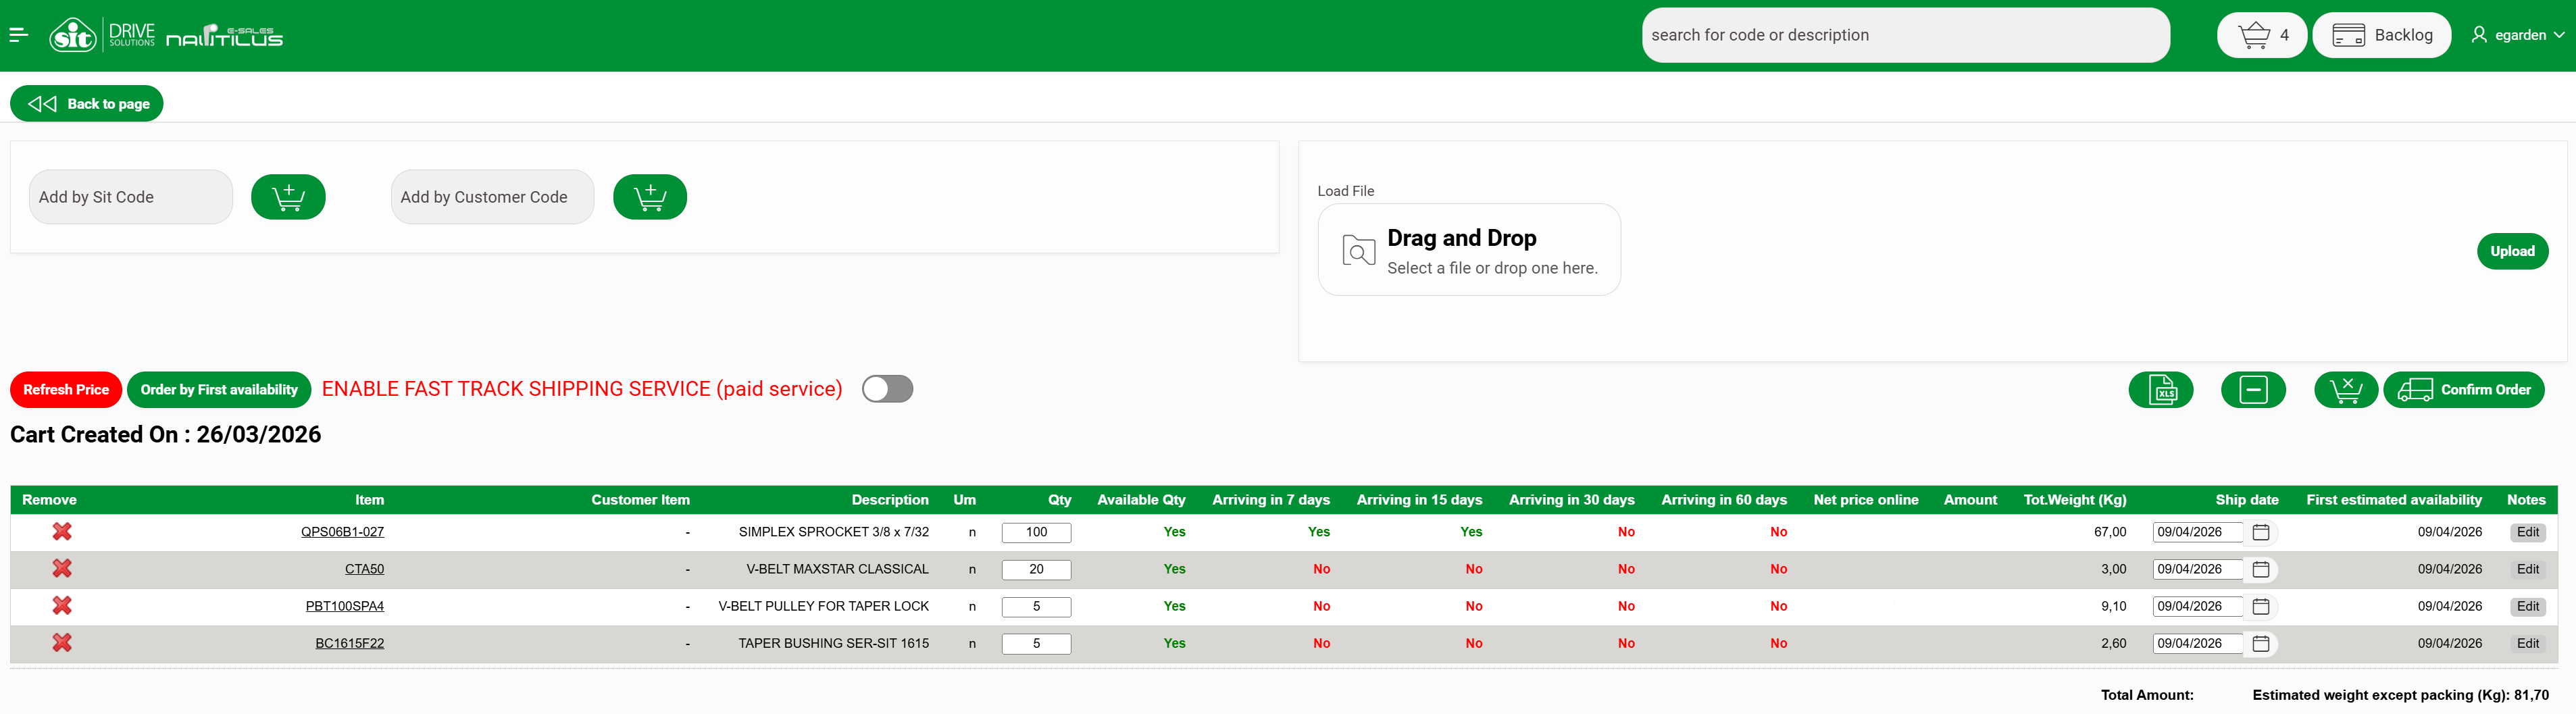Empty cart using the cart X icon
The height and width of the screenshot is (714, 2576).
point(2345,390)
